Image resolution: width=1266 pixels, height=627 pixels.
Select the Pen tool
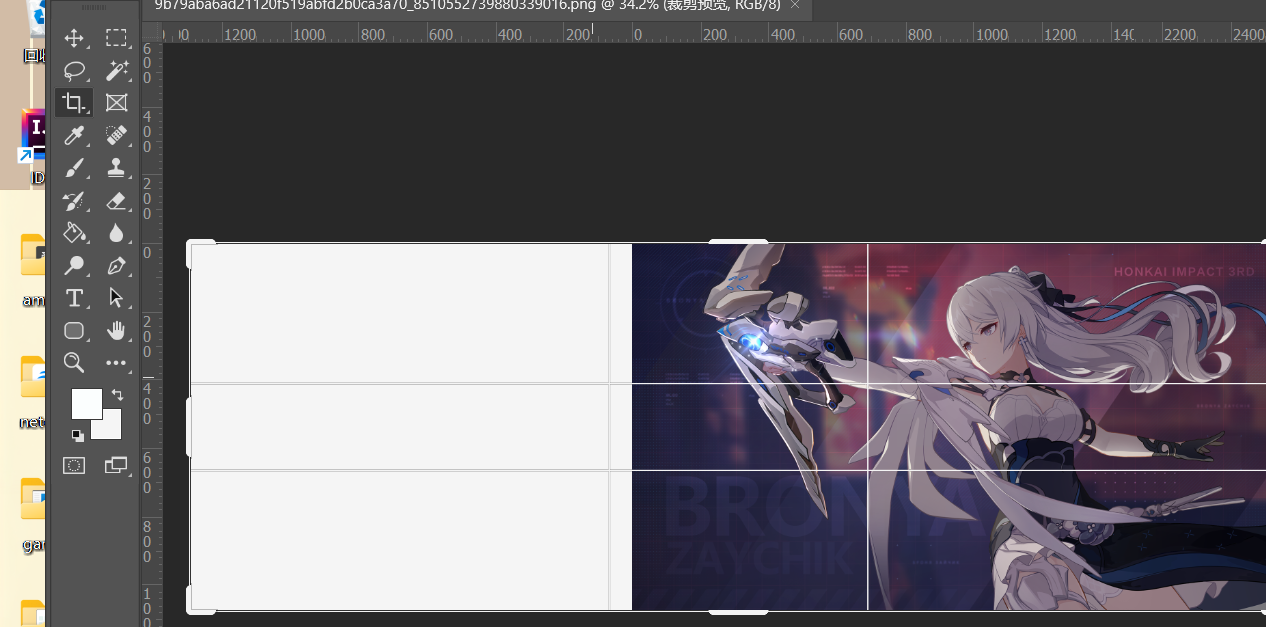click(x=117, y=265)
